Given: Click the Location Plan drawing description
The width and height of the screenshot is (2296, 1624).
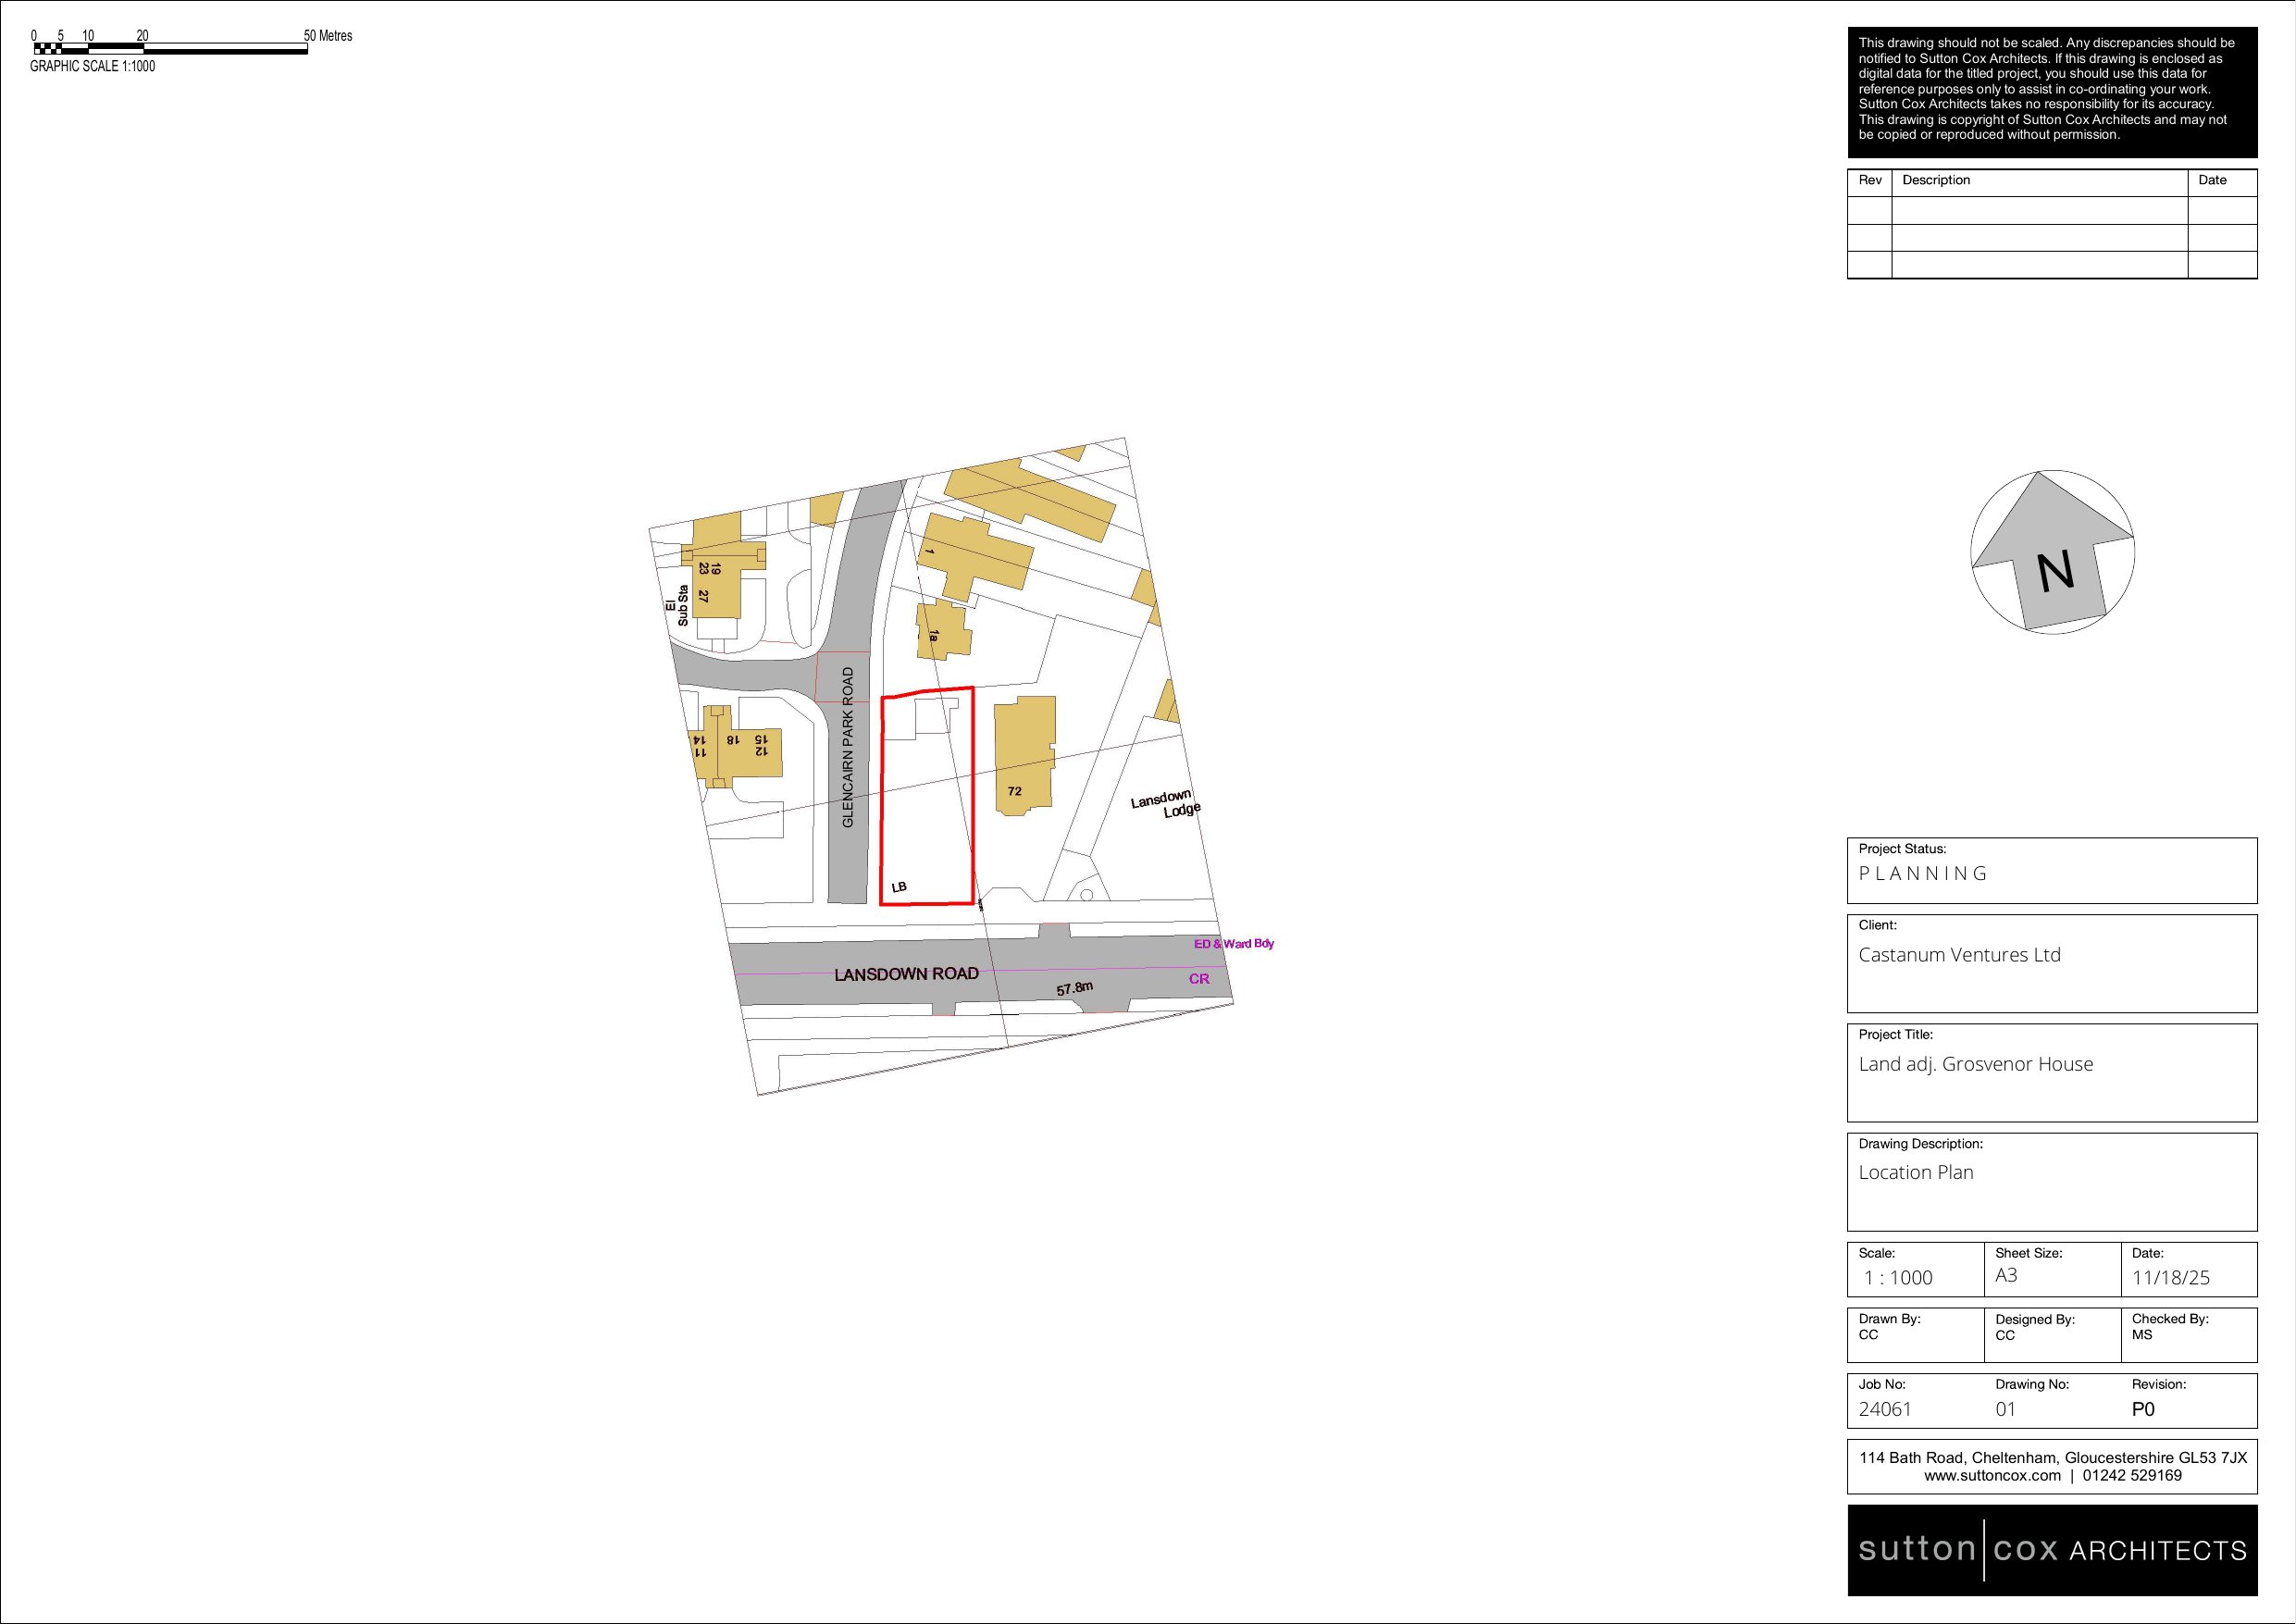Looking at the screenshot, I should click(1915, 1172).
